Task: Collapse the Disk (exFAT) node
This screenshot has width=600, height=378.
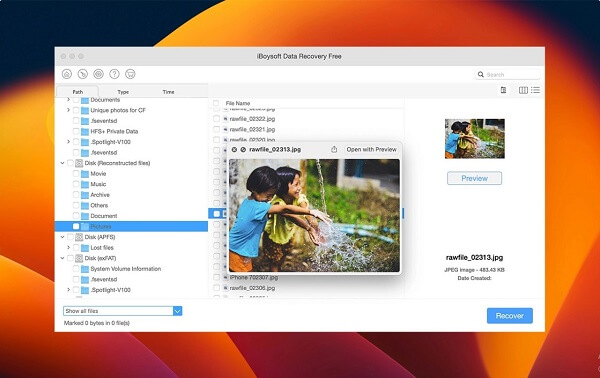Action: coord(62,258)
